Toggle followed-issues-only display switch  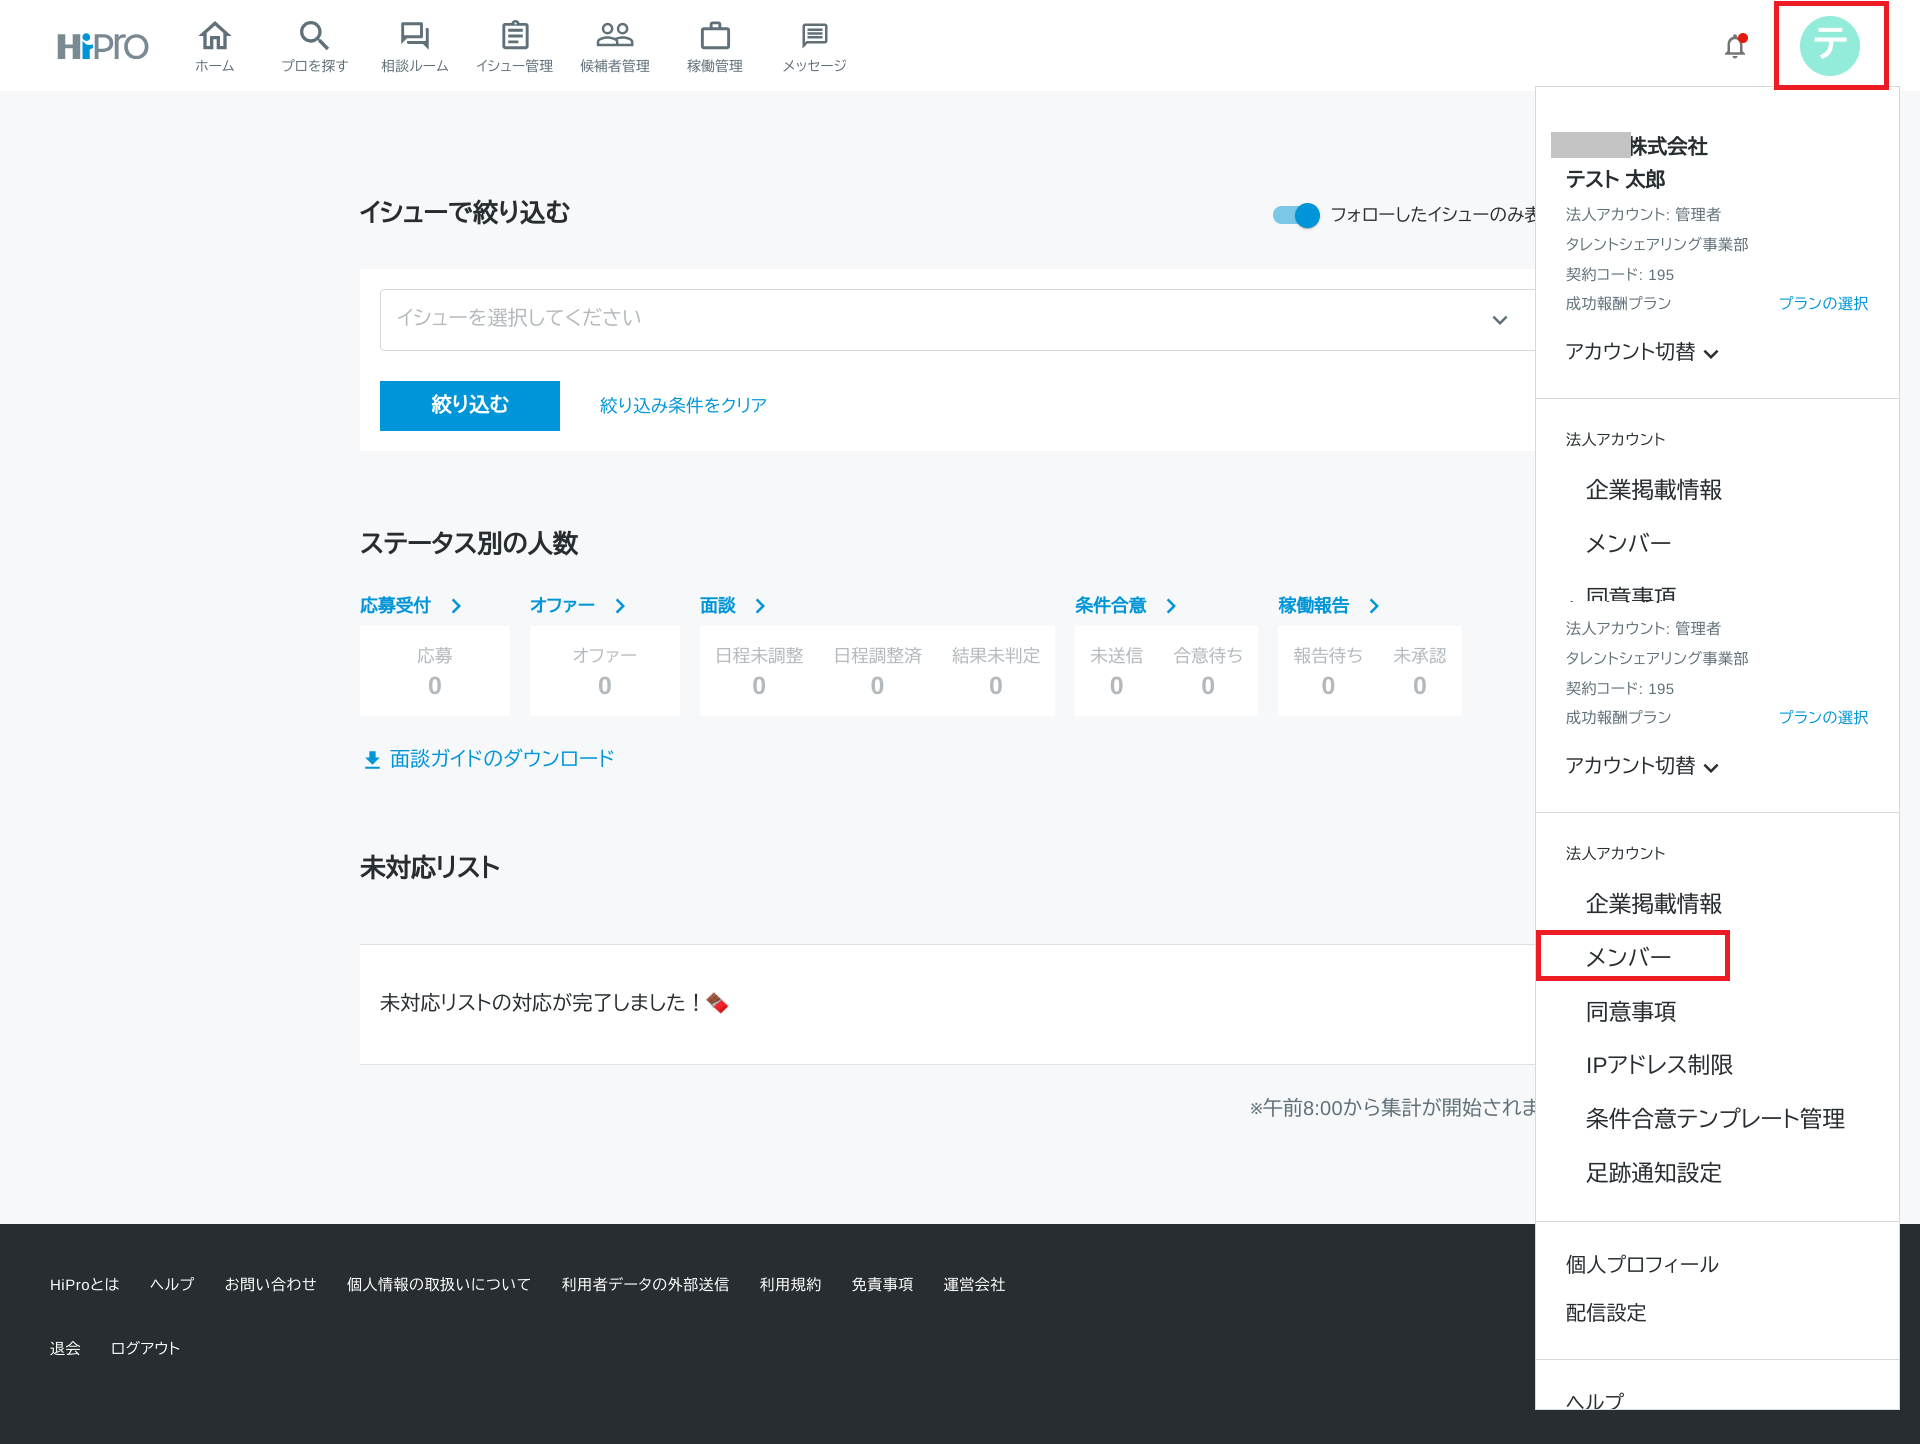click(1296, 215)
